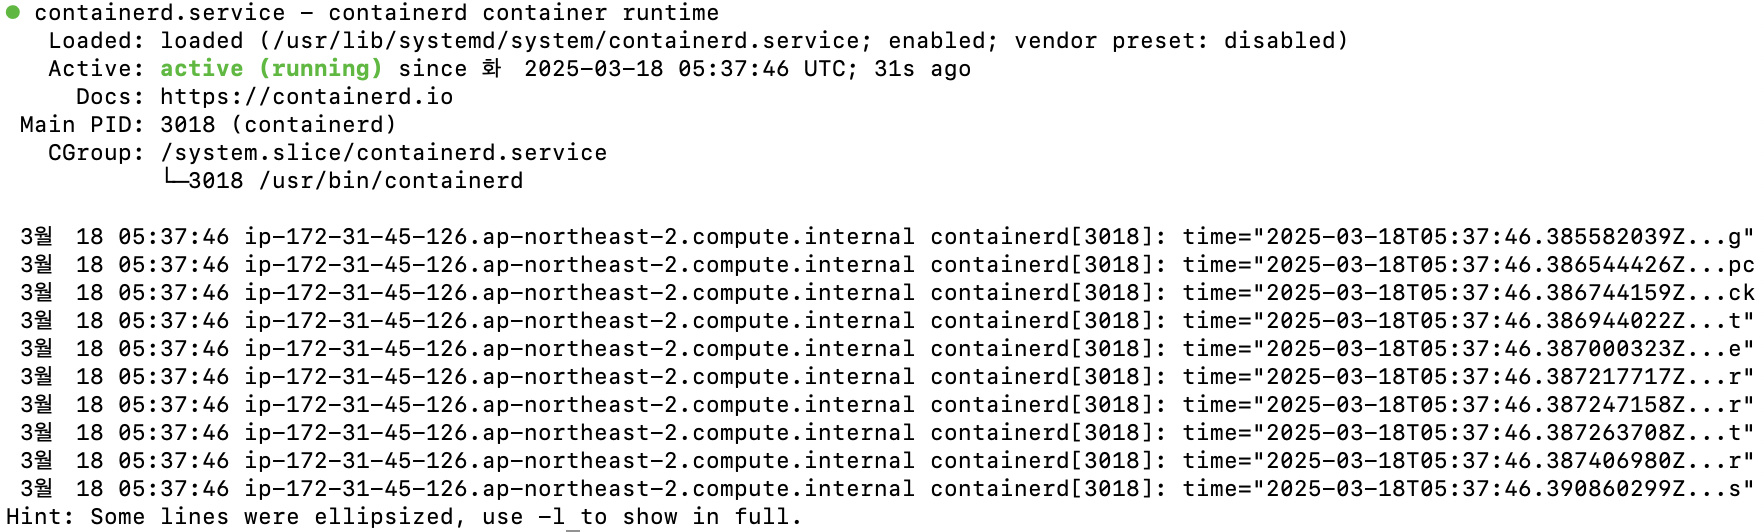Viewport: 1764px width, 532px height.
Task: Click the '-l' option in hint line
Action: tap(551, 517)
